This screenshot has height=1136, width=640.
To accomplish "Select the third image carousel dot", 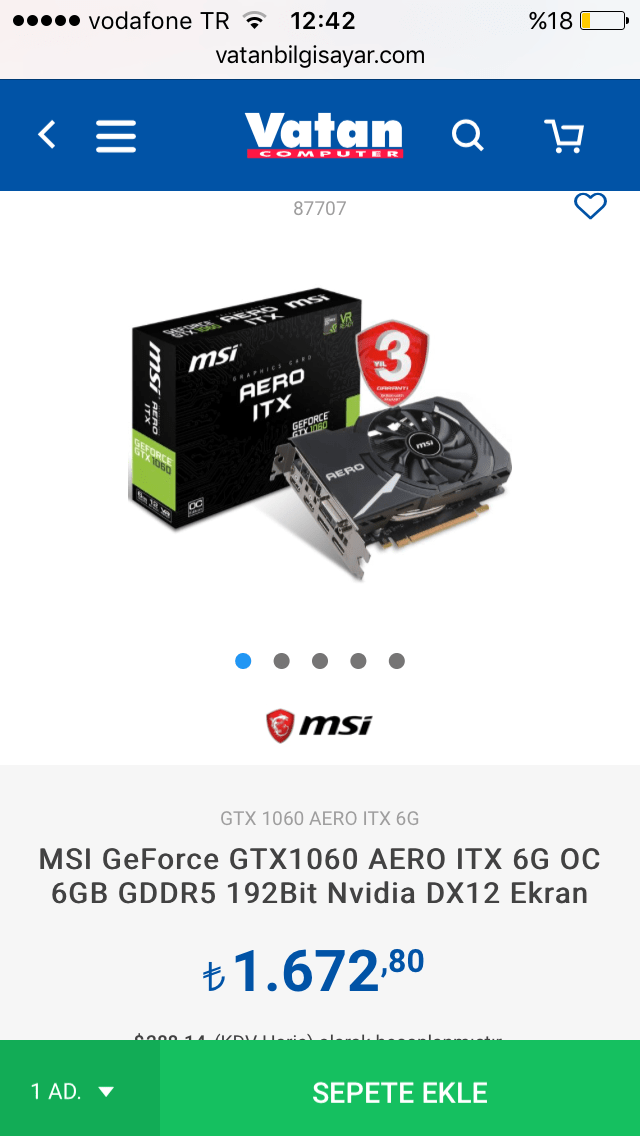I will tap(320, 661).
